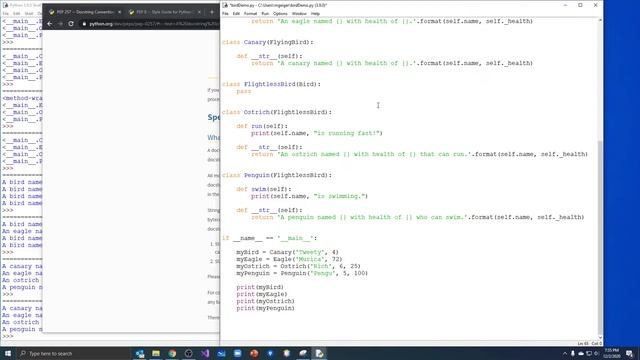Screen dimensions: 640x360
Task: Click the microphone tray icon
Action: tap(573, 353)
